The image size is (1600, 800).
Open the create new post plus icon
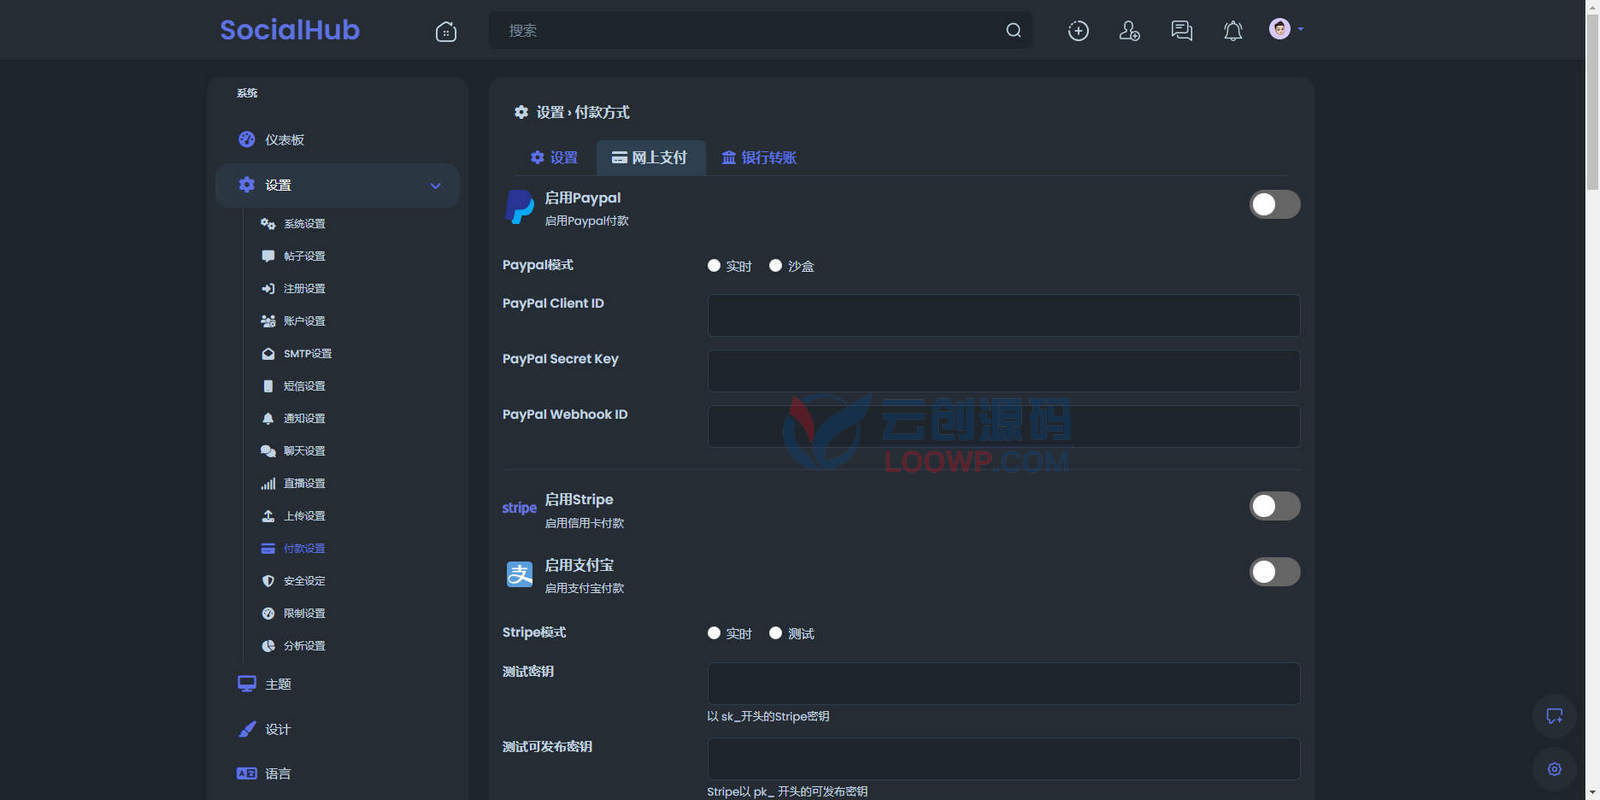(1078, 31)
